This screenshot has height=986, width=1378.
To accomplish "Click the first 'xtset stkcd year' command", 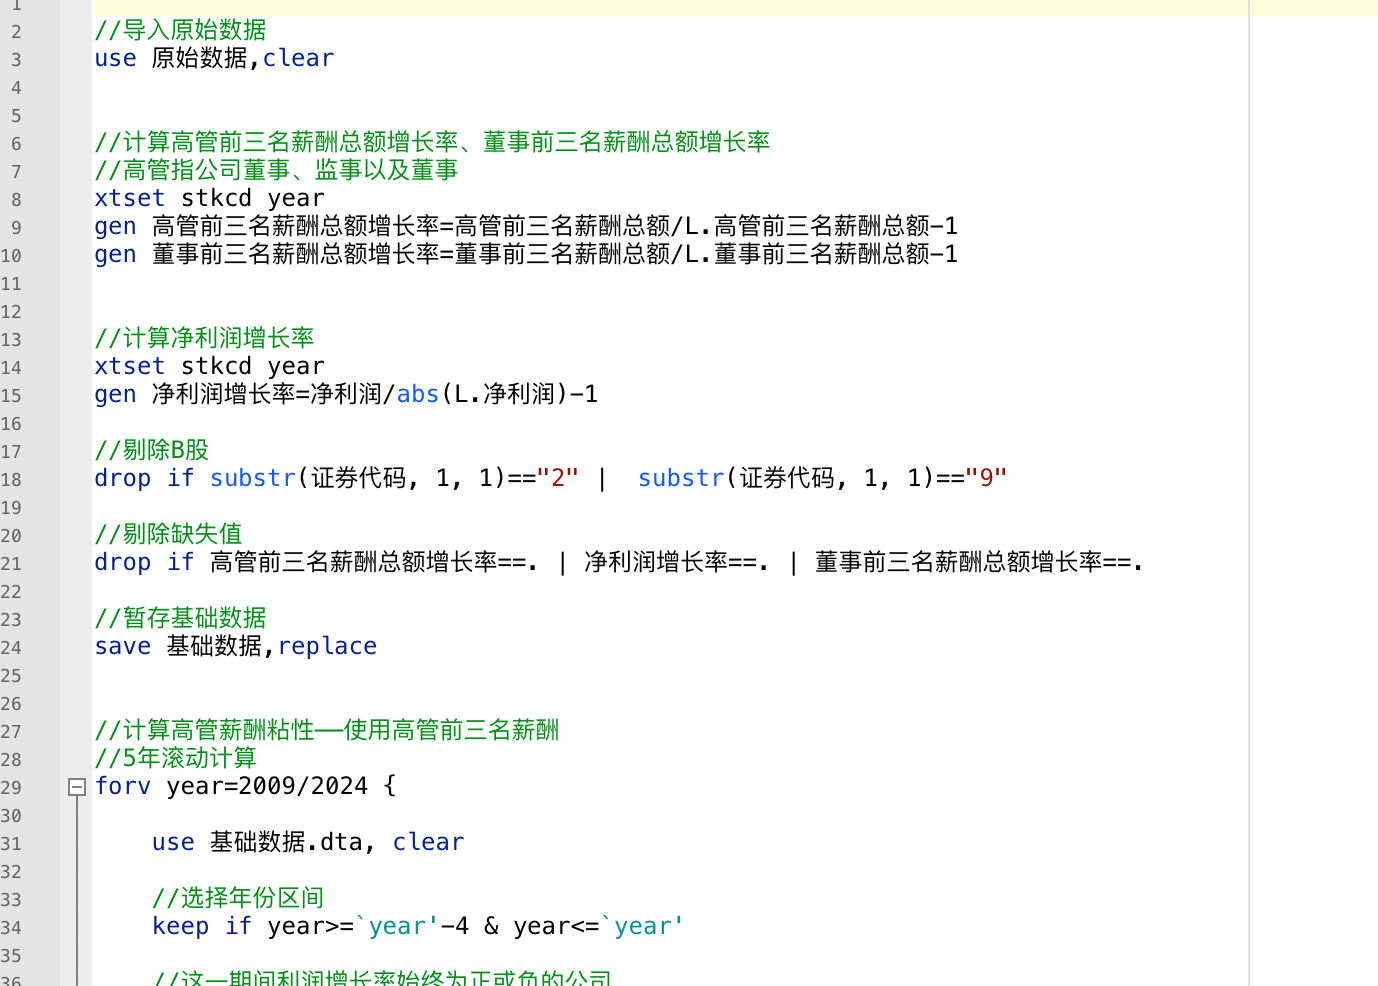I will point(209,199).
